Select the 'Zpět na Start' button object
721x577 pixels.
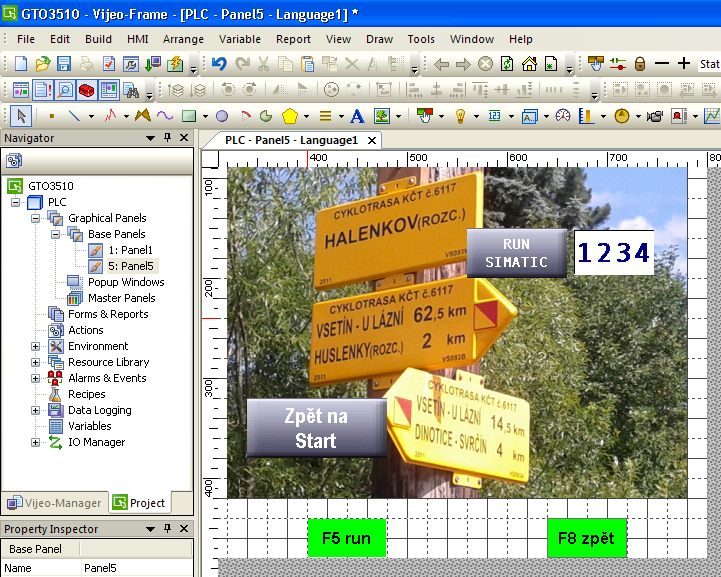coord(316,428)
